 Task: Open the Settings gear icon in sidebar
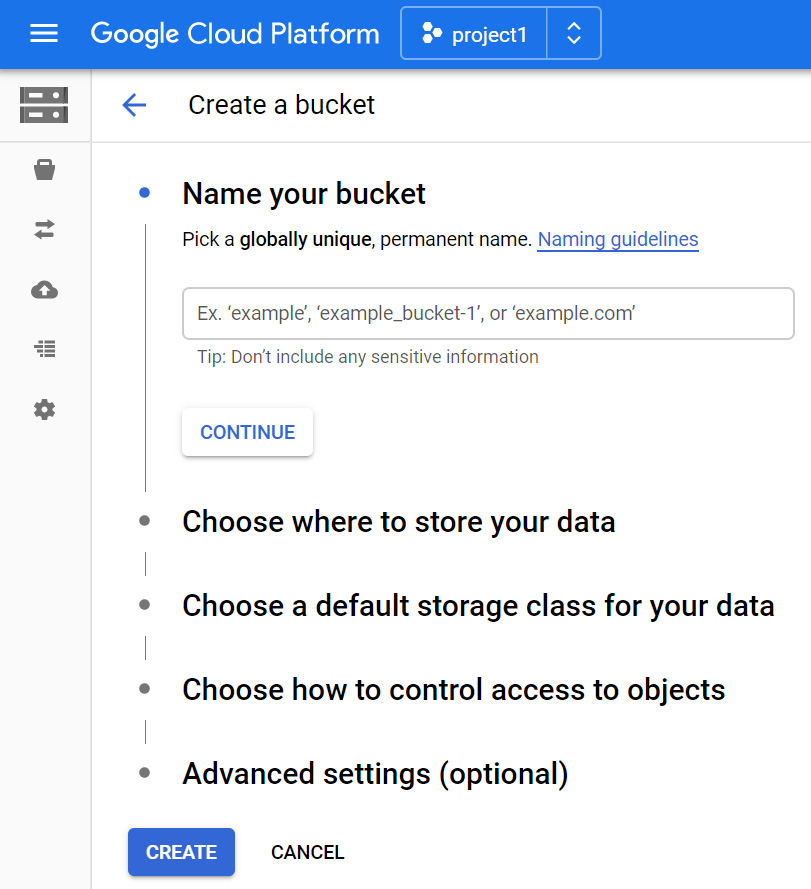coord(44,409)
